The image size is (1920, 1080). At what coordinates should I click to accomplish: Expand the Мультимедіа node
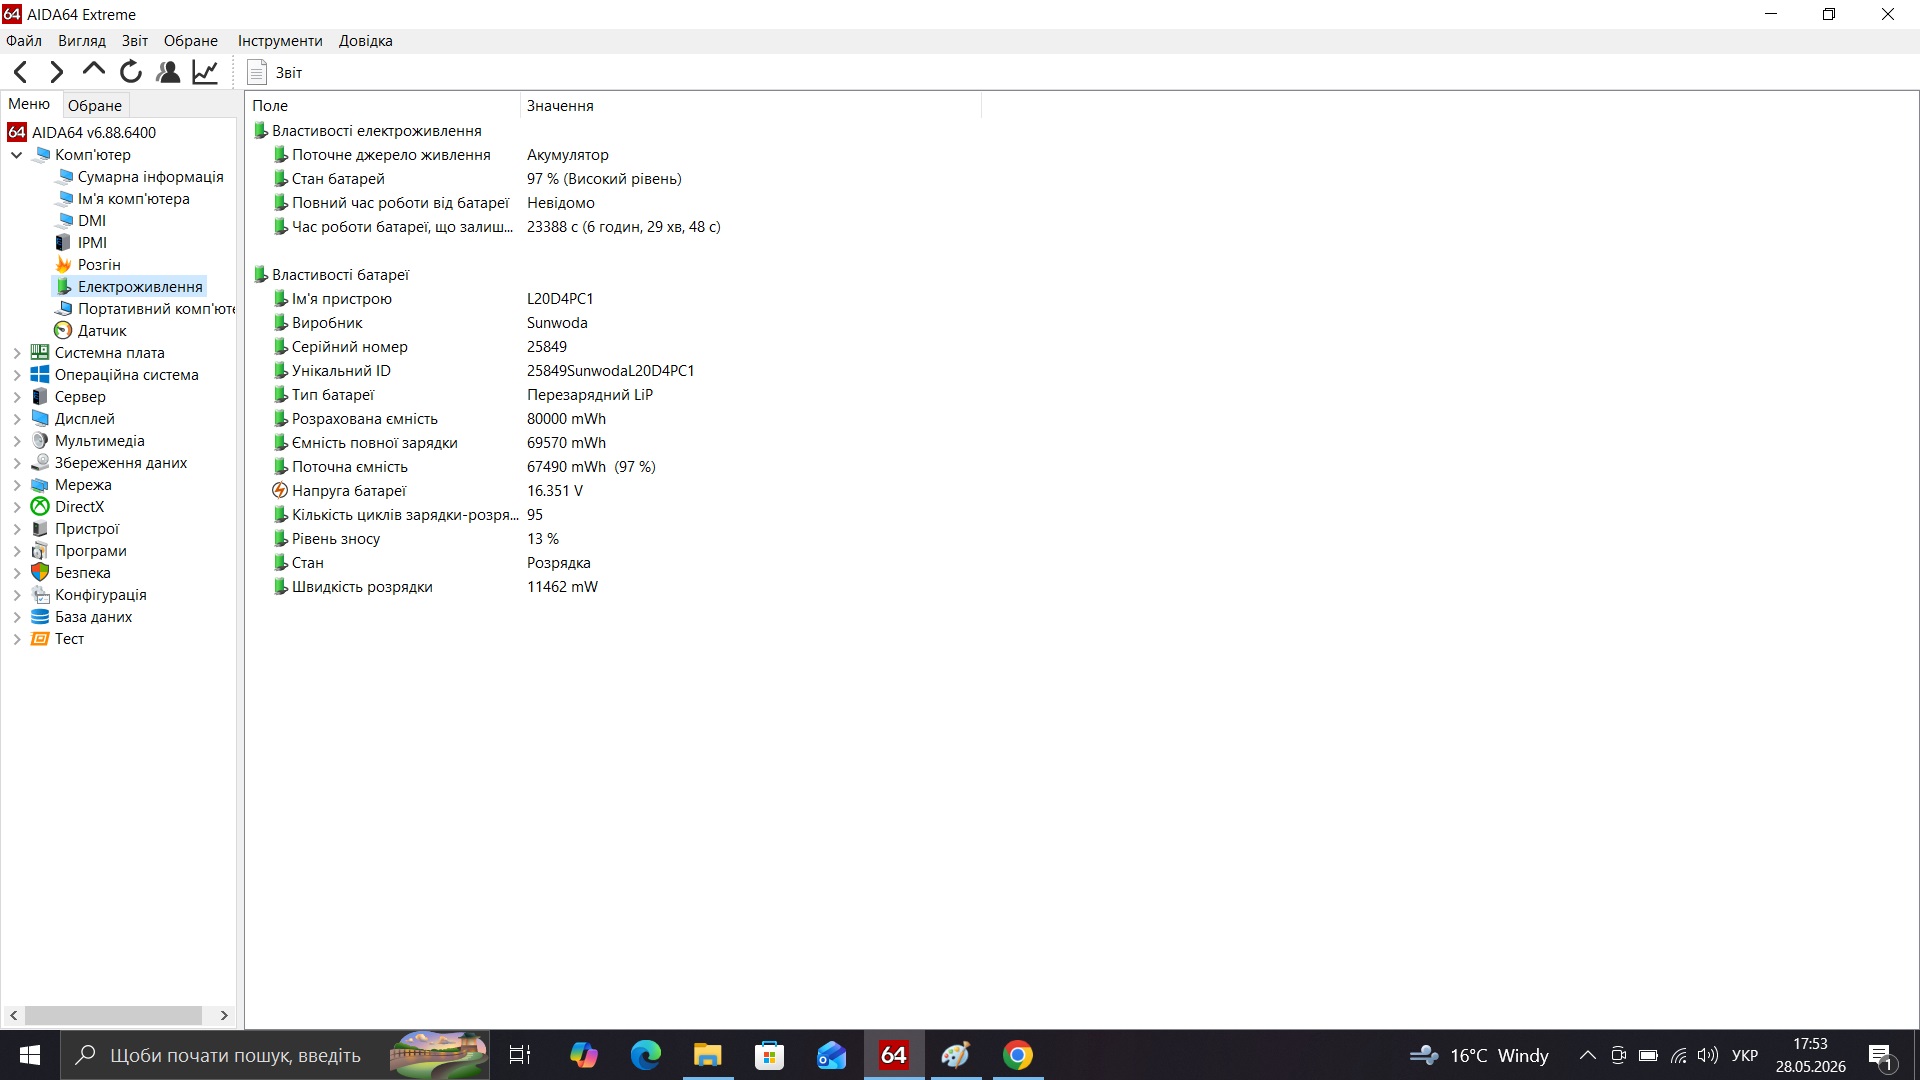tap(17, 441)
